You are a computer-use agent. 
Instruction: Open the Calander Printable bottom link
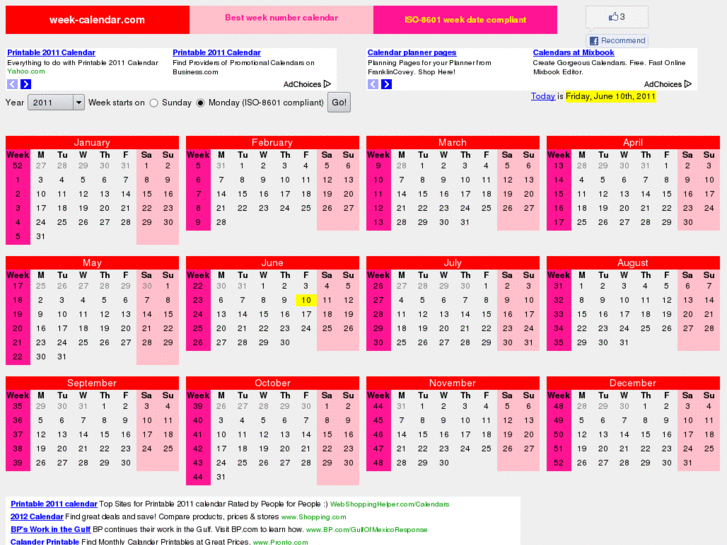pos(45,541)
